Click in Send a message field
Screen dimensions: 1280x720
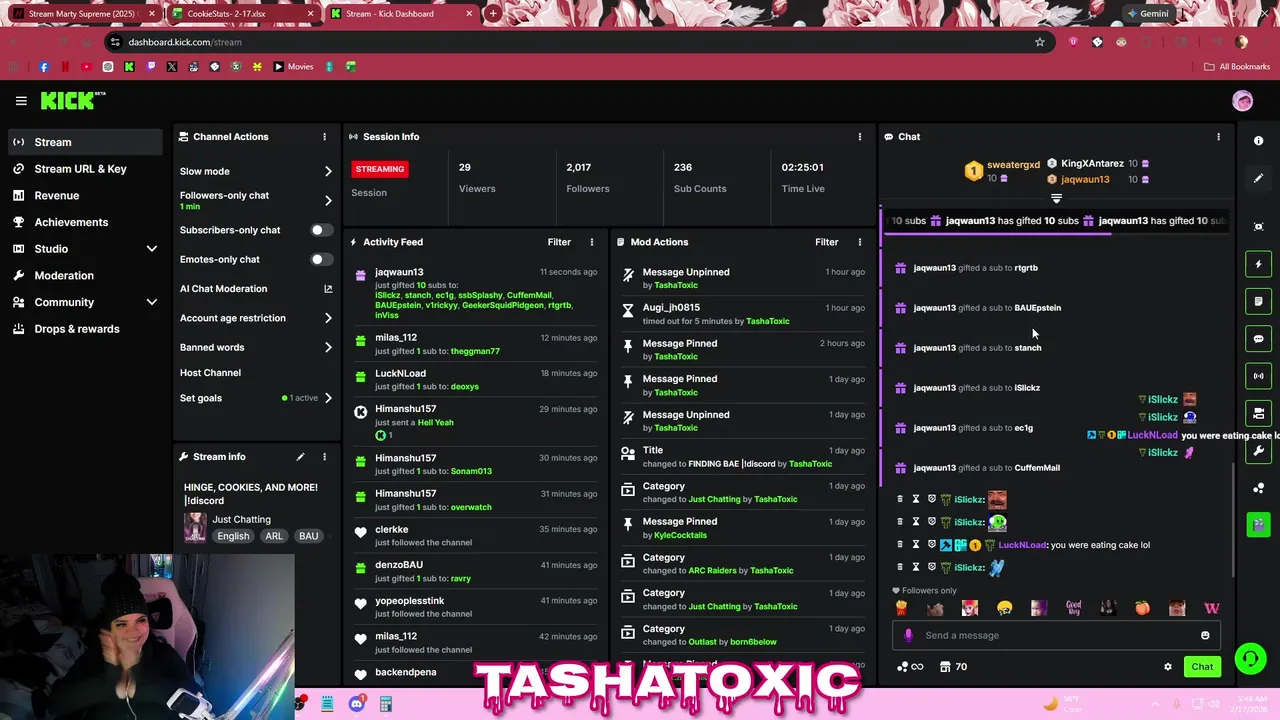pyautogui.click(x=1055, y=635)
